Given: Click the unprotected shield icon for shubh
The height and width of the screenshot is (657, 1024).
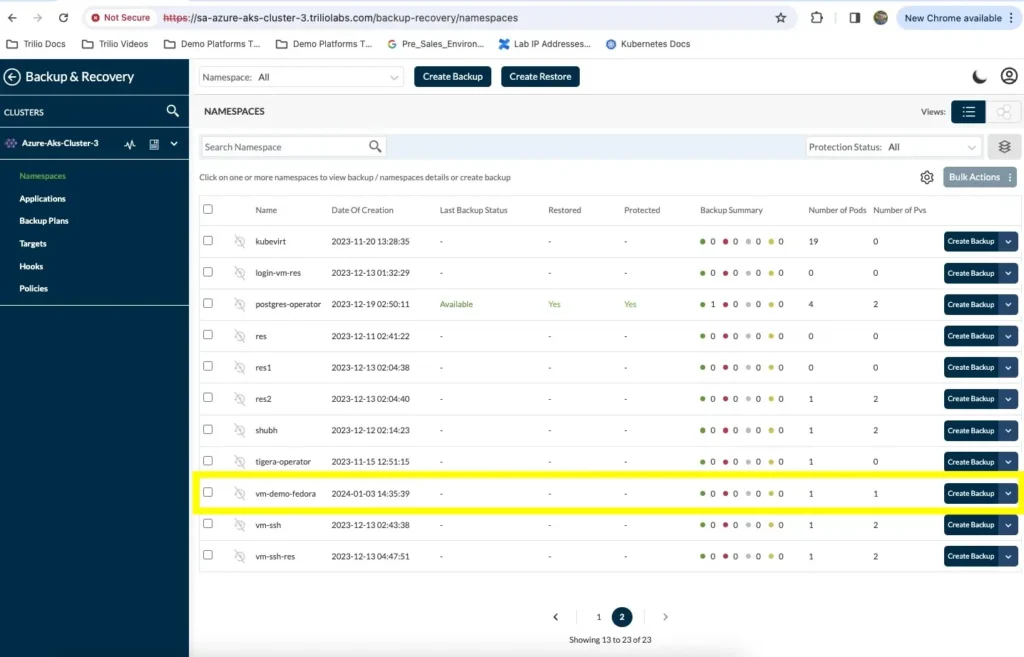Looking at the screenshot, I should pos(240,430).
